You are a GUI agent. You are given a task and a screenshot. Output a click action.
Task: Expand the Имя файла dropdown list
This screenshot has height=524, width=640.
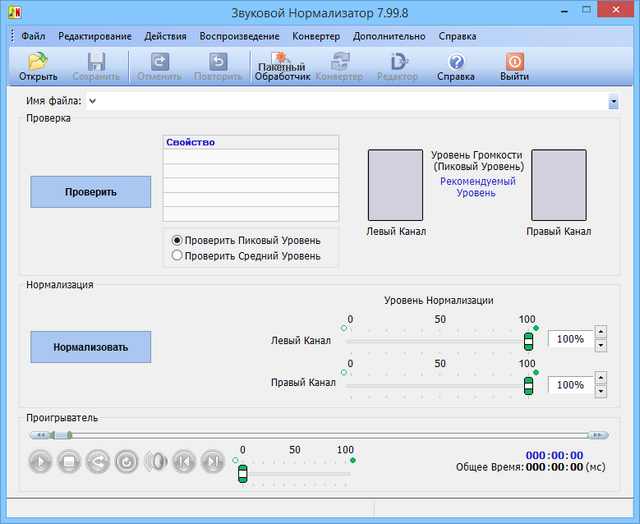(x=612, y=101)
